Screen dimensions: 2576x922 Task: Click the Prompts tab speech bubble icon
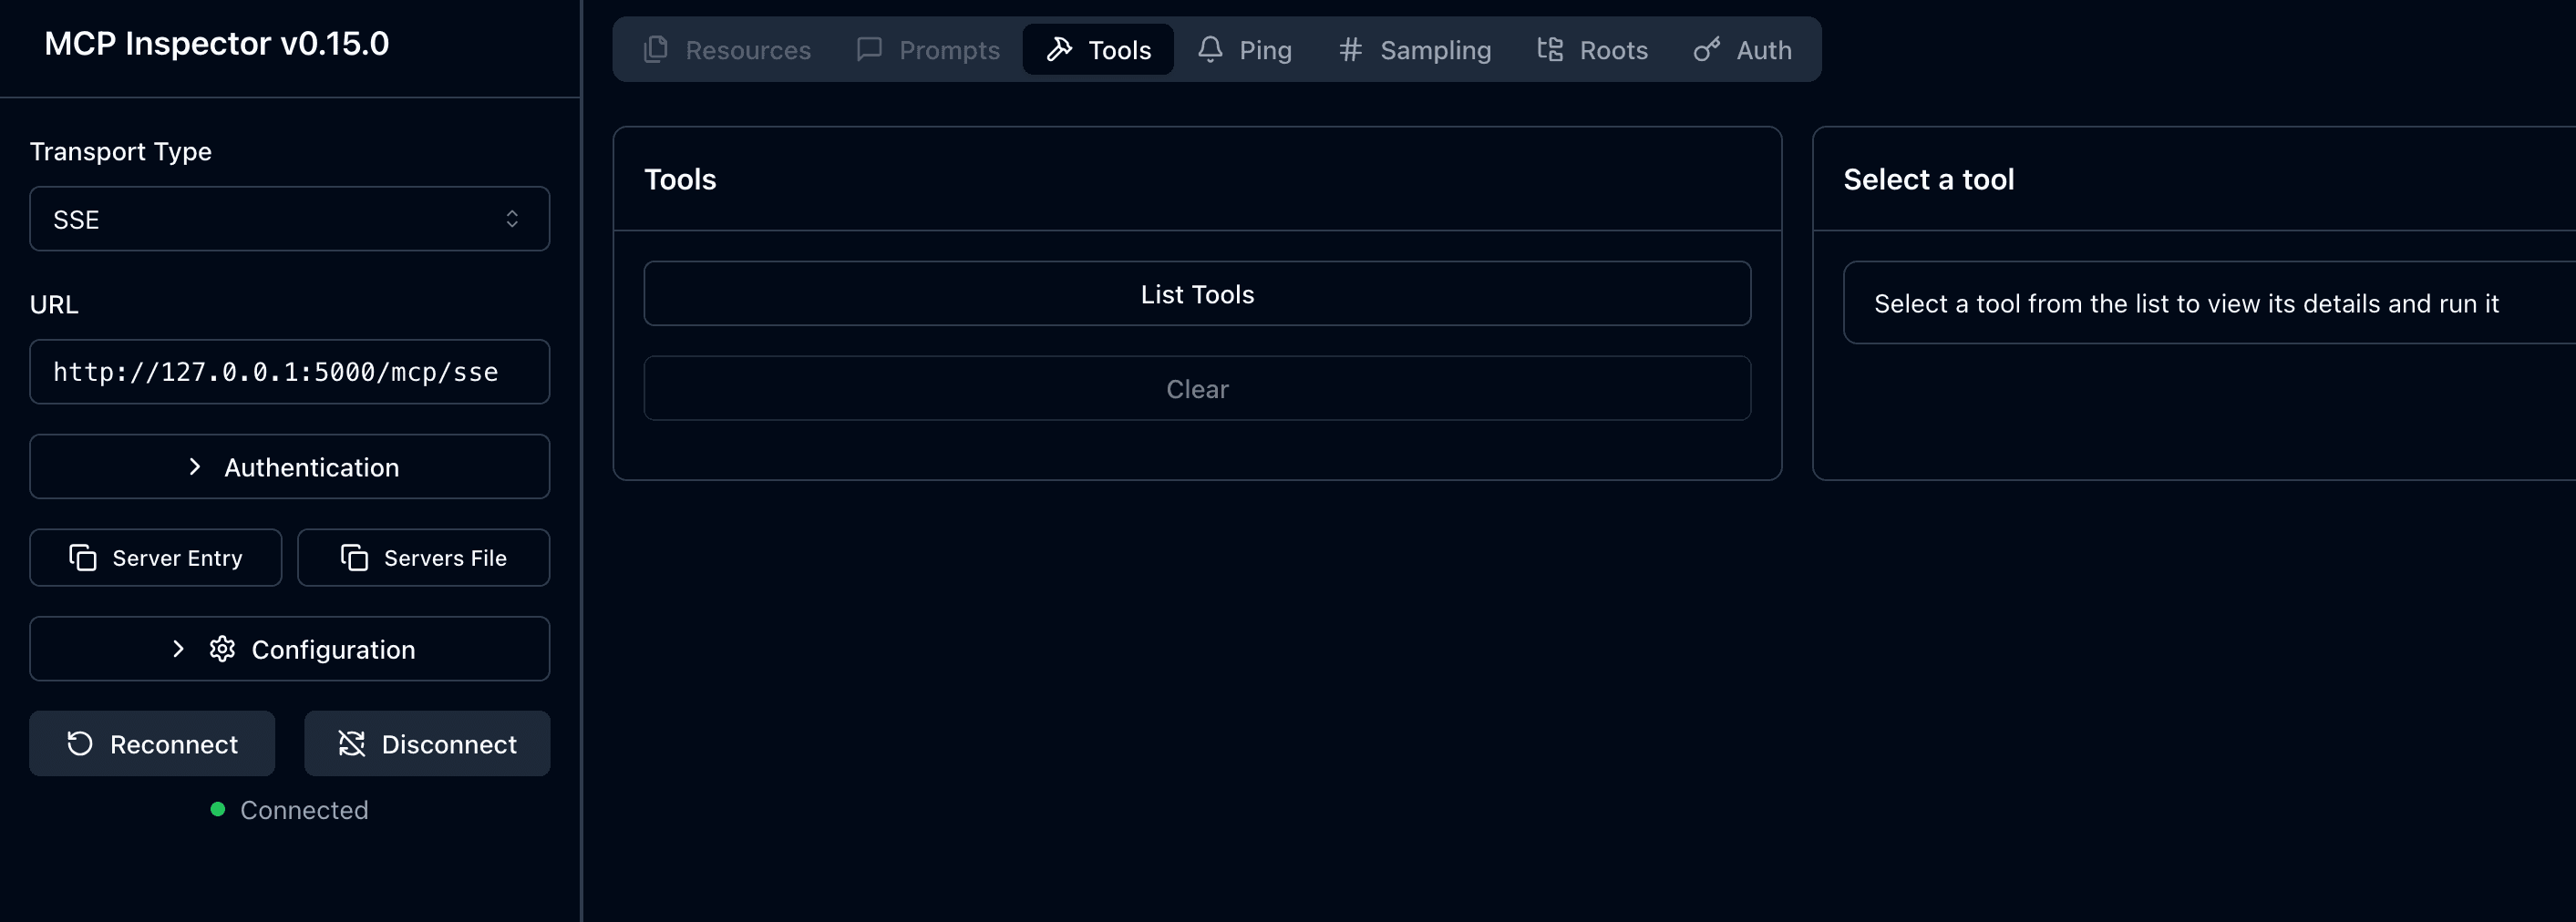click(x=869, y=49)
